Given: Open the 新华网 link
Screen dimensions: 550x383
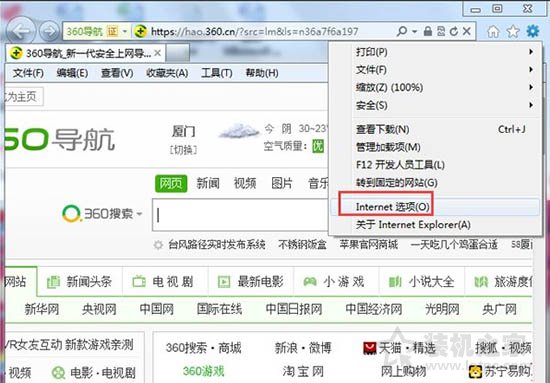Looking at the screenshot, I should point(41,309).
